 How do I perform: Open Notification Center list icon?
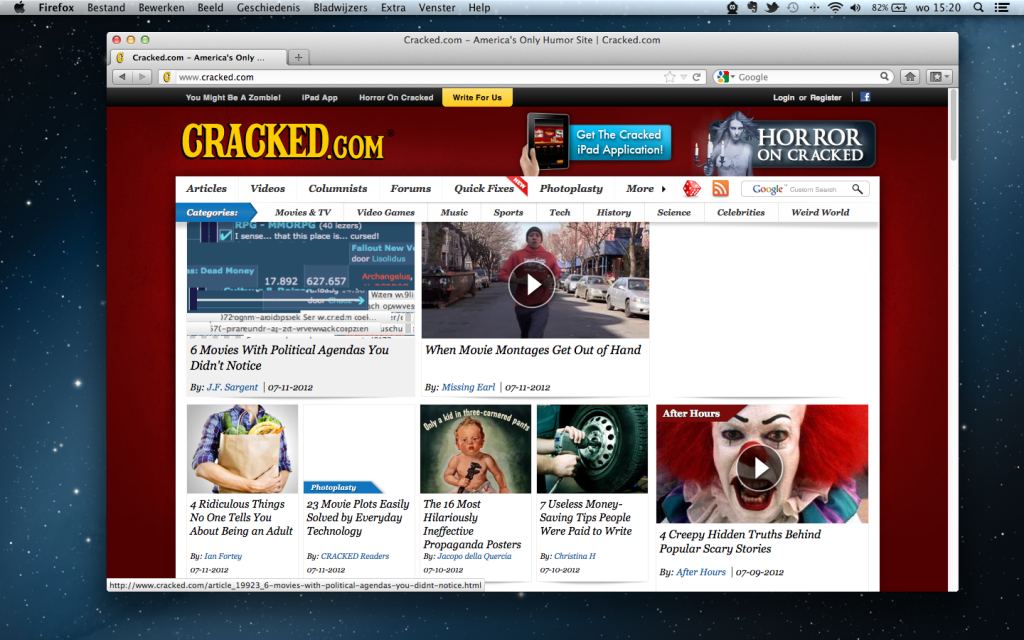pos(1002,8)
